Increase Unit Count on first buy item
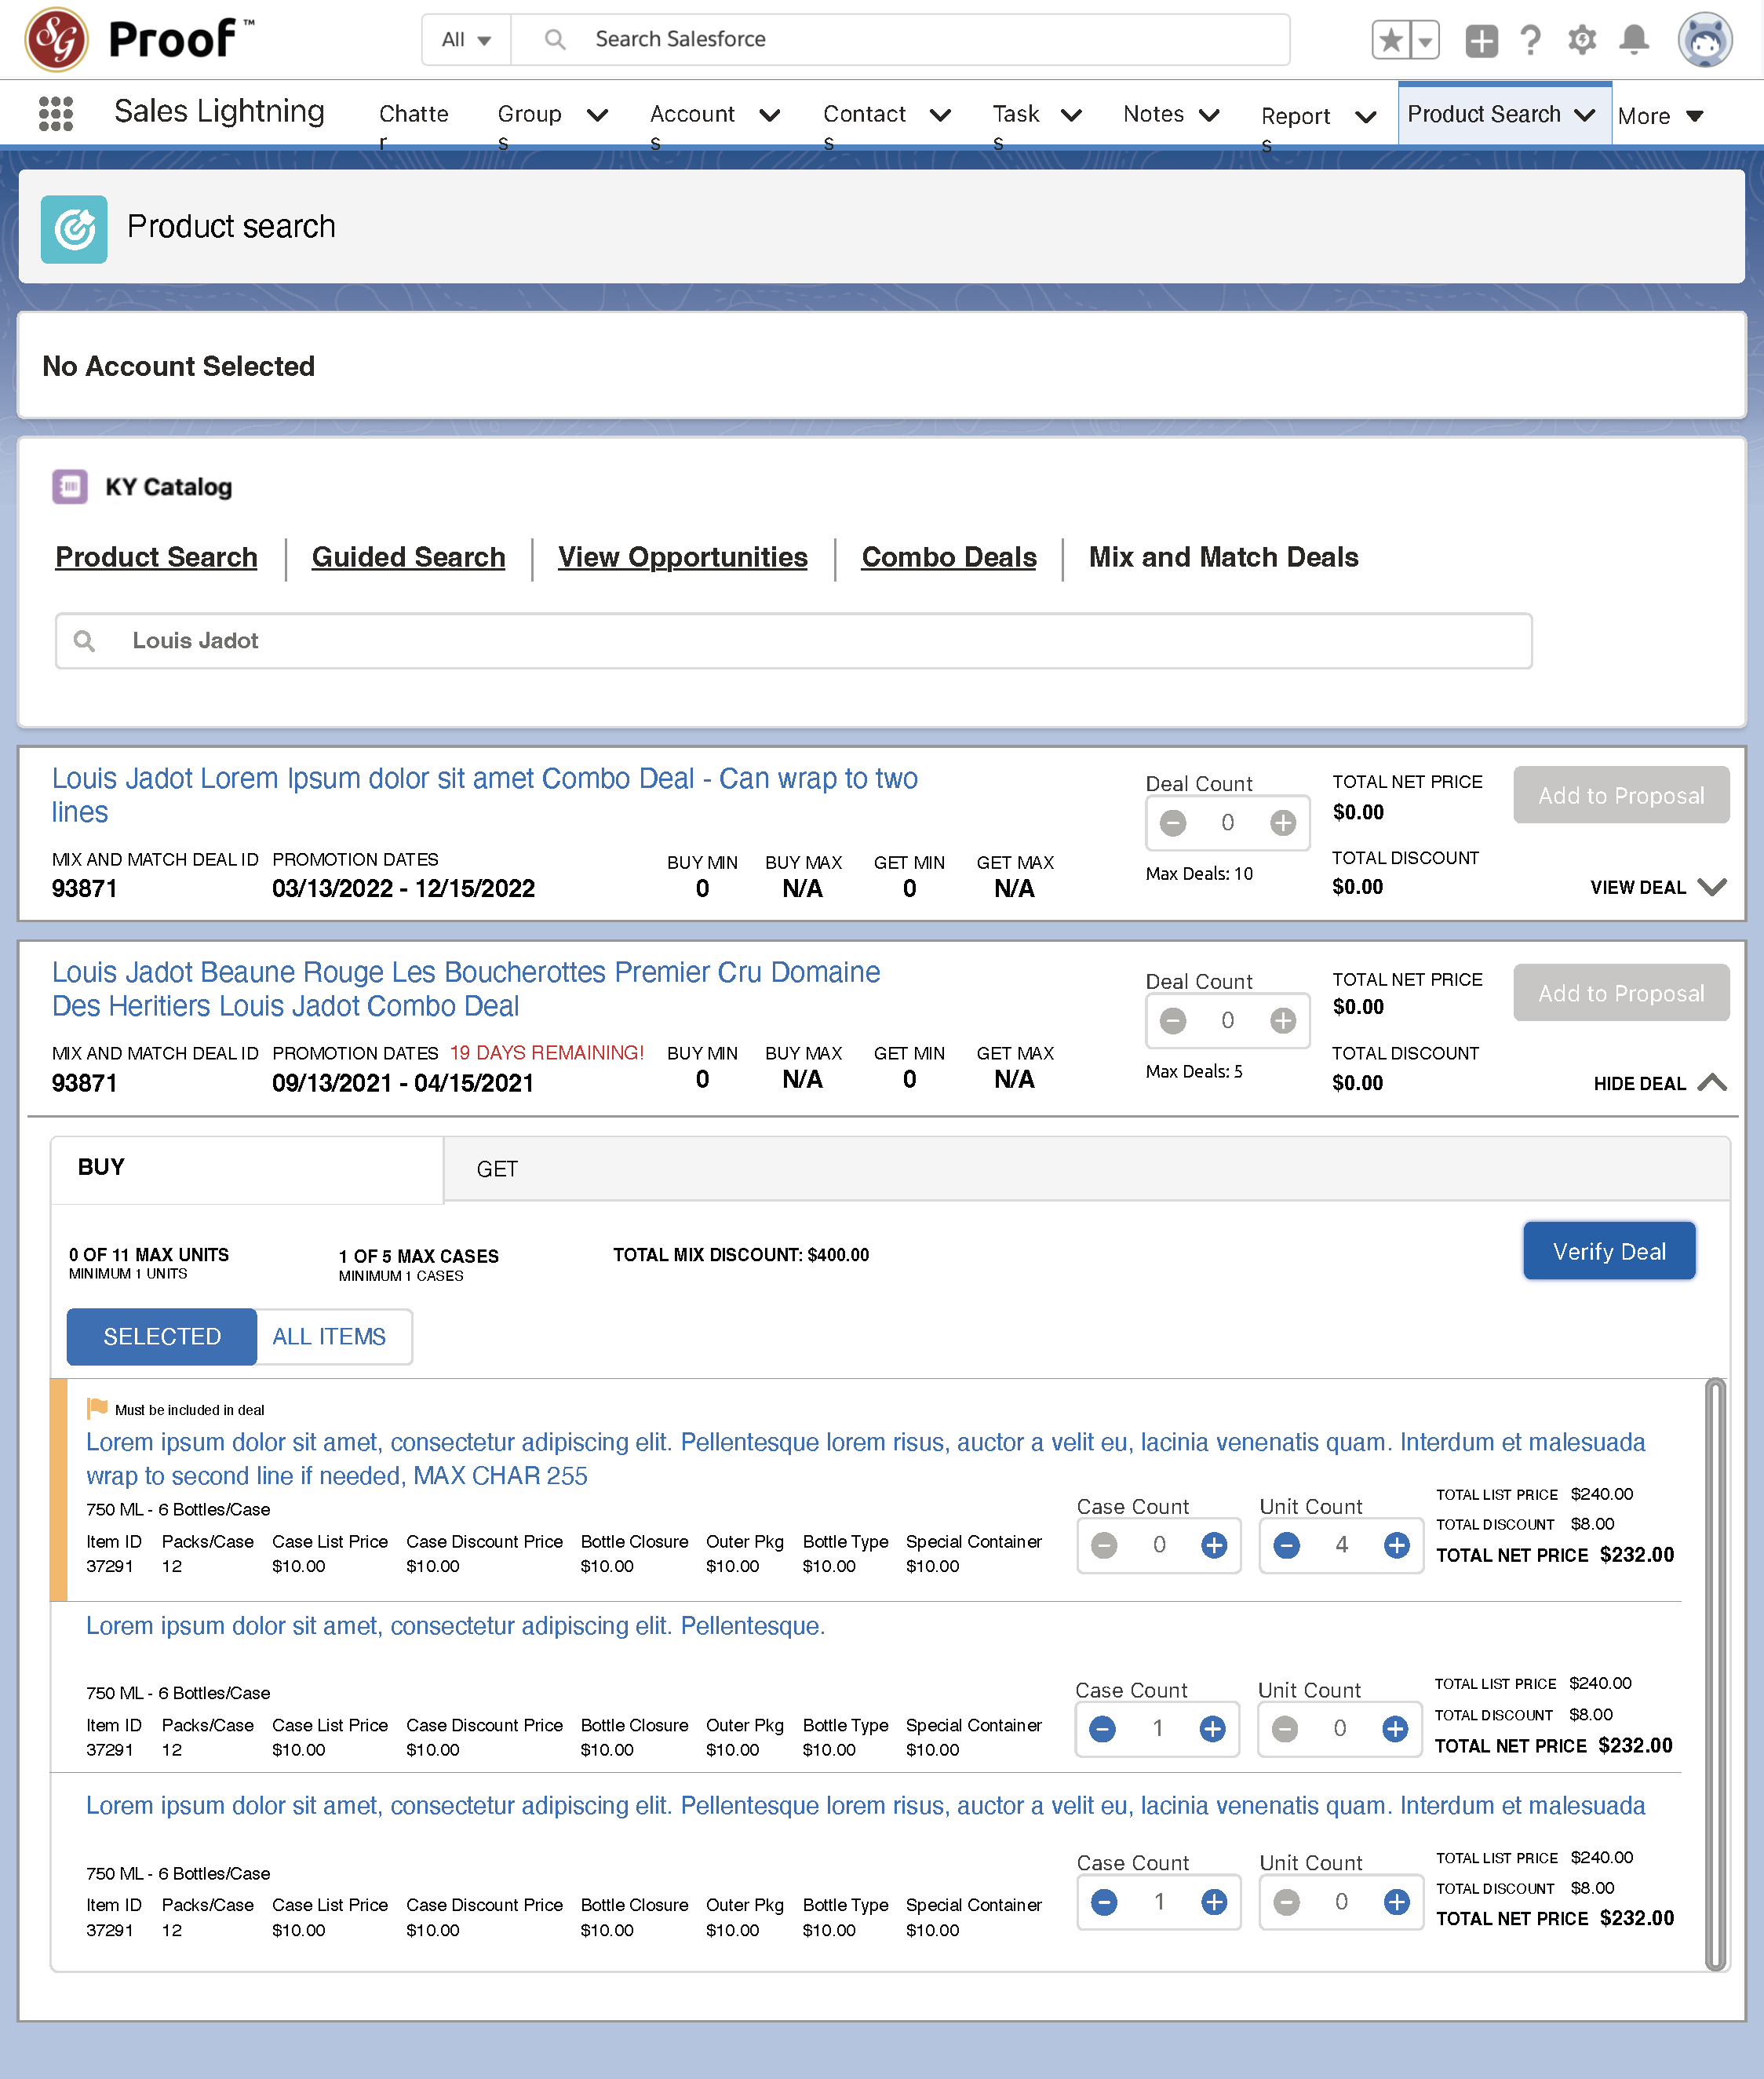Viewport: 1764px width, 2079px height. [1396, 1545]
